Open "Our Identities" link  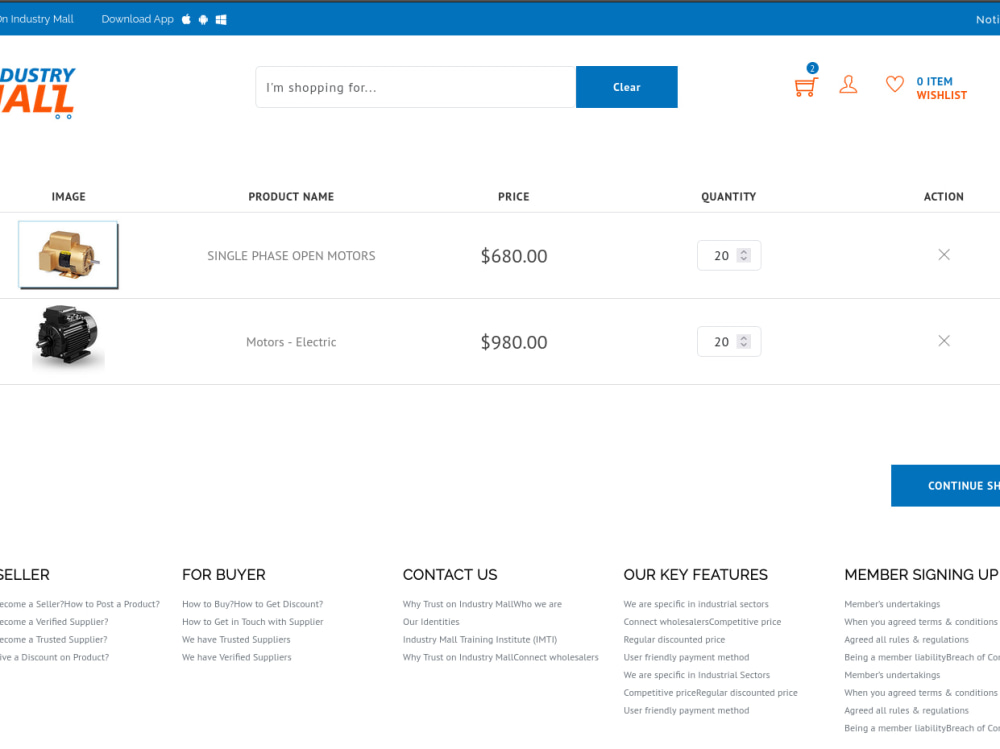(x=430, y=621)
